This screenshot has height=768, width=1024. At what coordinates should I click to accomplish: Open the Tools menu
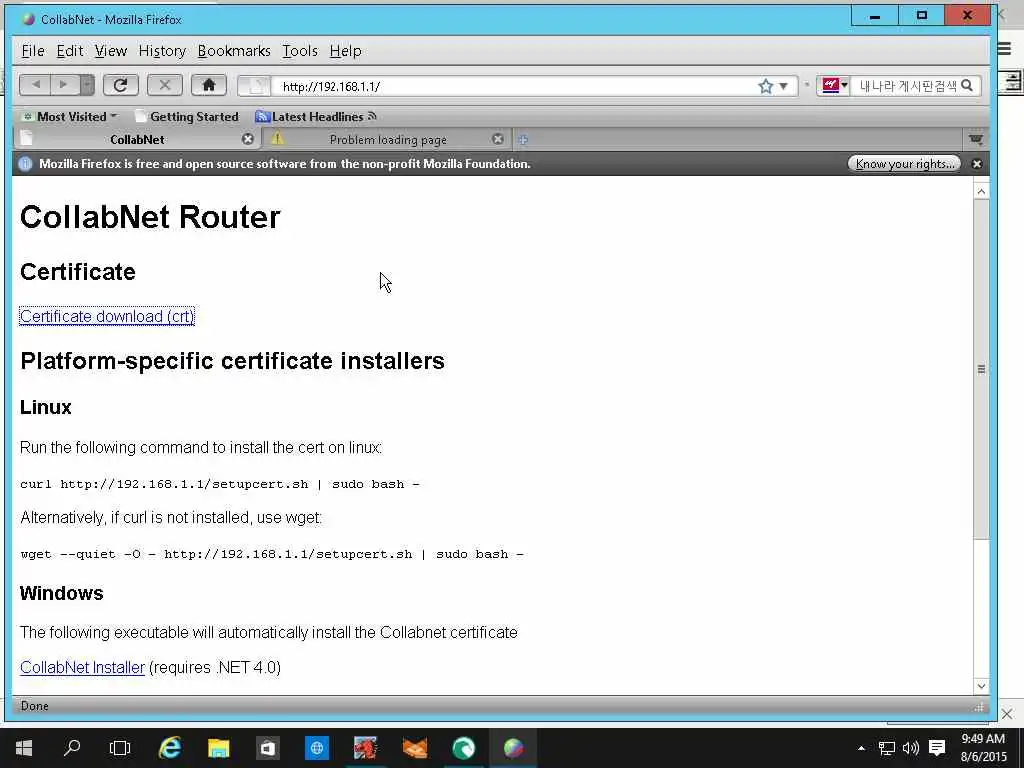pos(300,51)
